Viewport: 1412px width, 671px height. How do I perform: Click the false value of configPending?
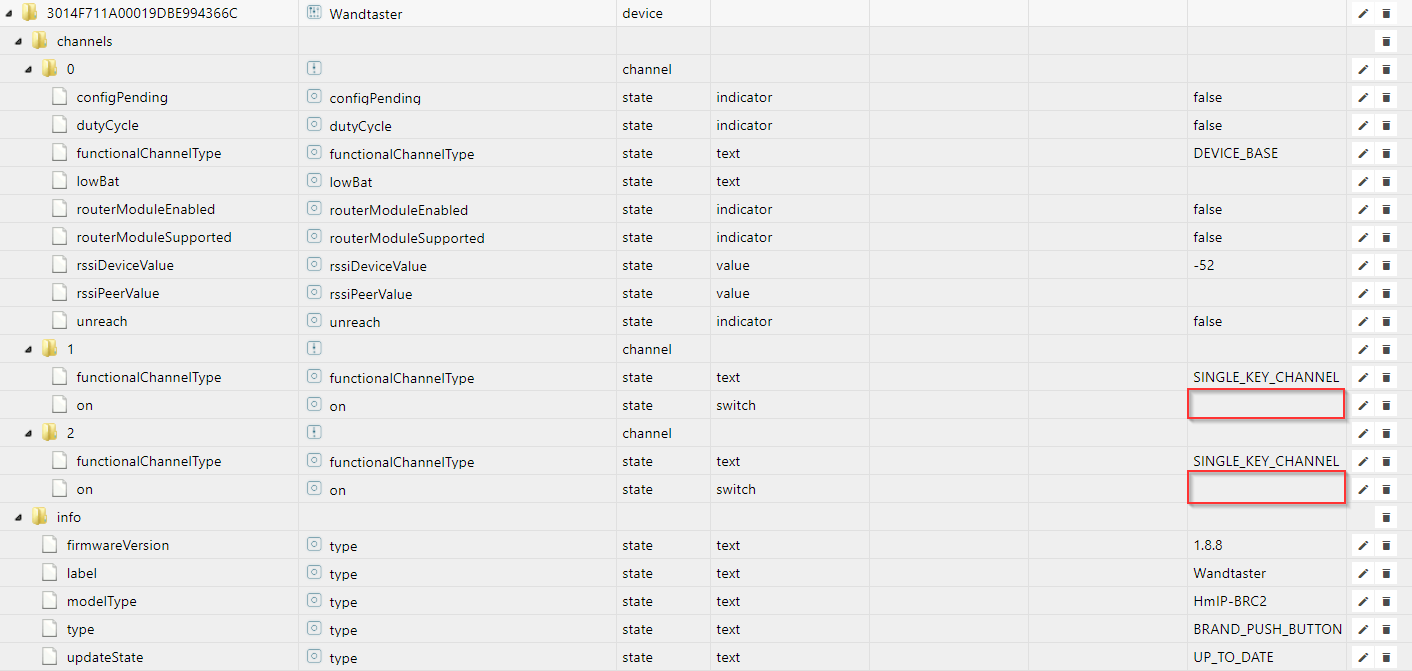1207,98
